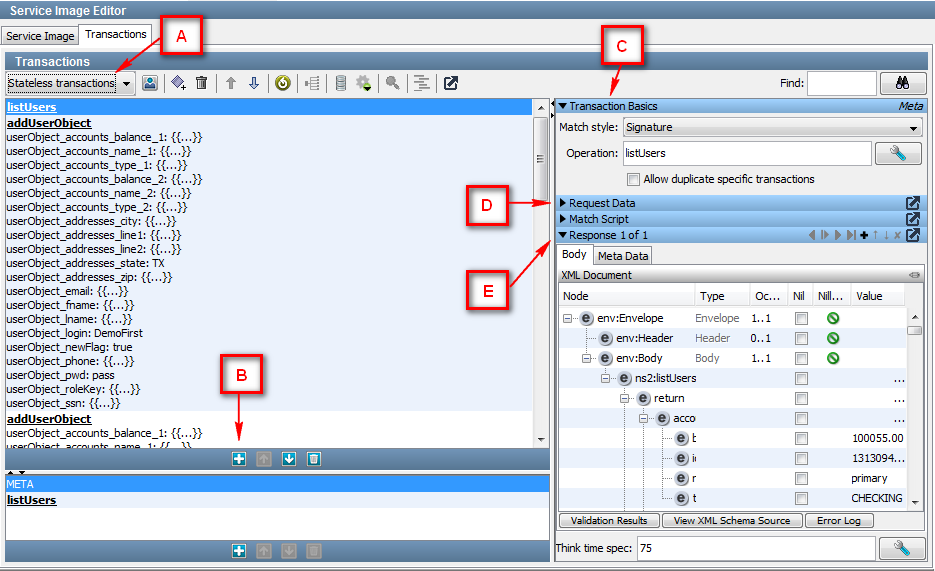This screenshot has width=935, height=571.
Task: Click the tree hierarchy icon in toolbar
Action: click(312, 83)
